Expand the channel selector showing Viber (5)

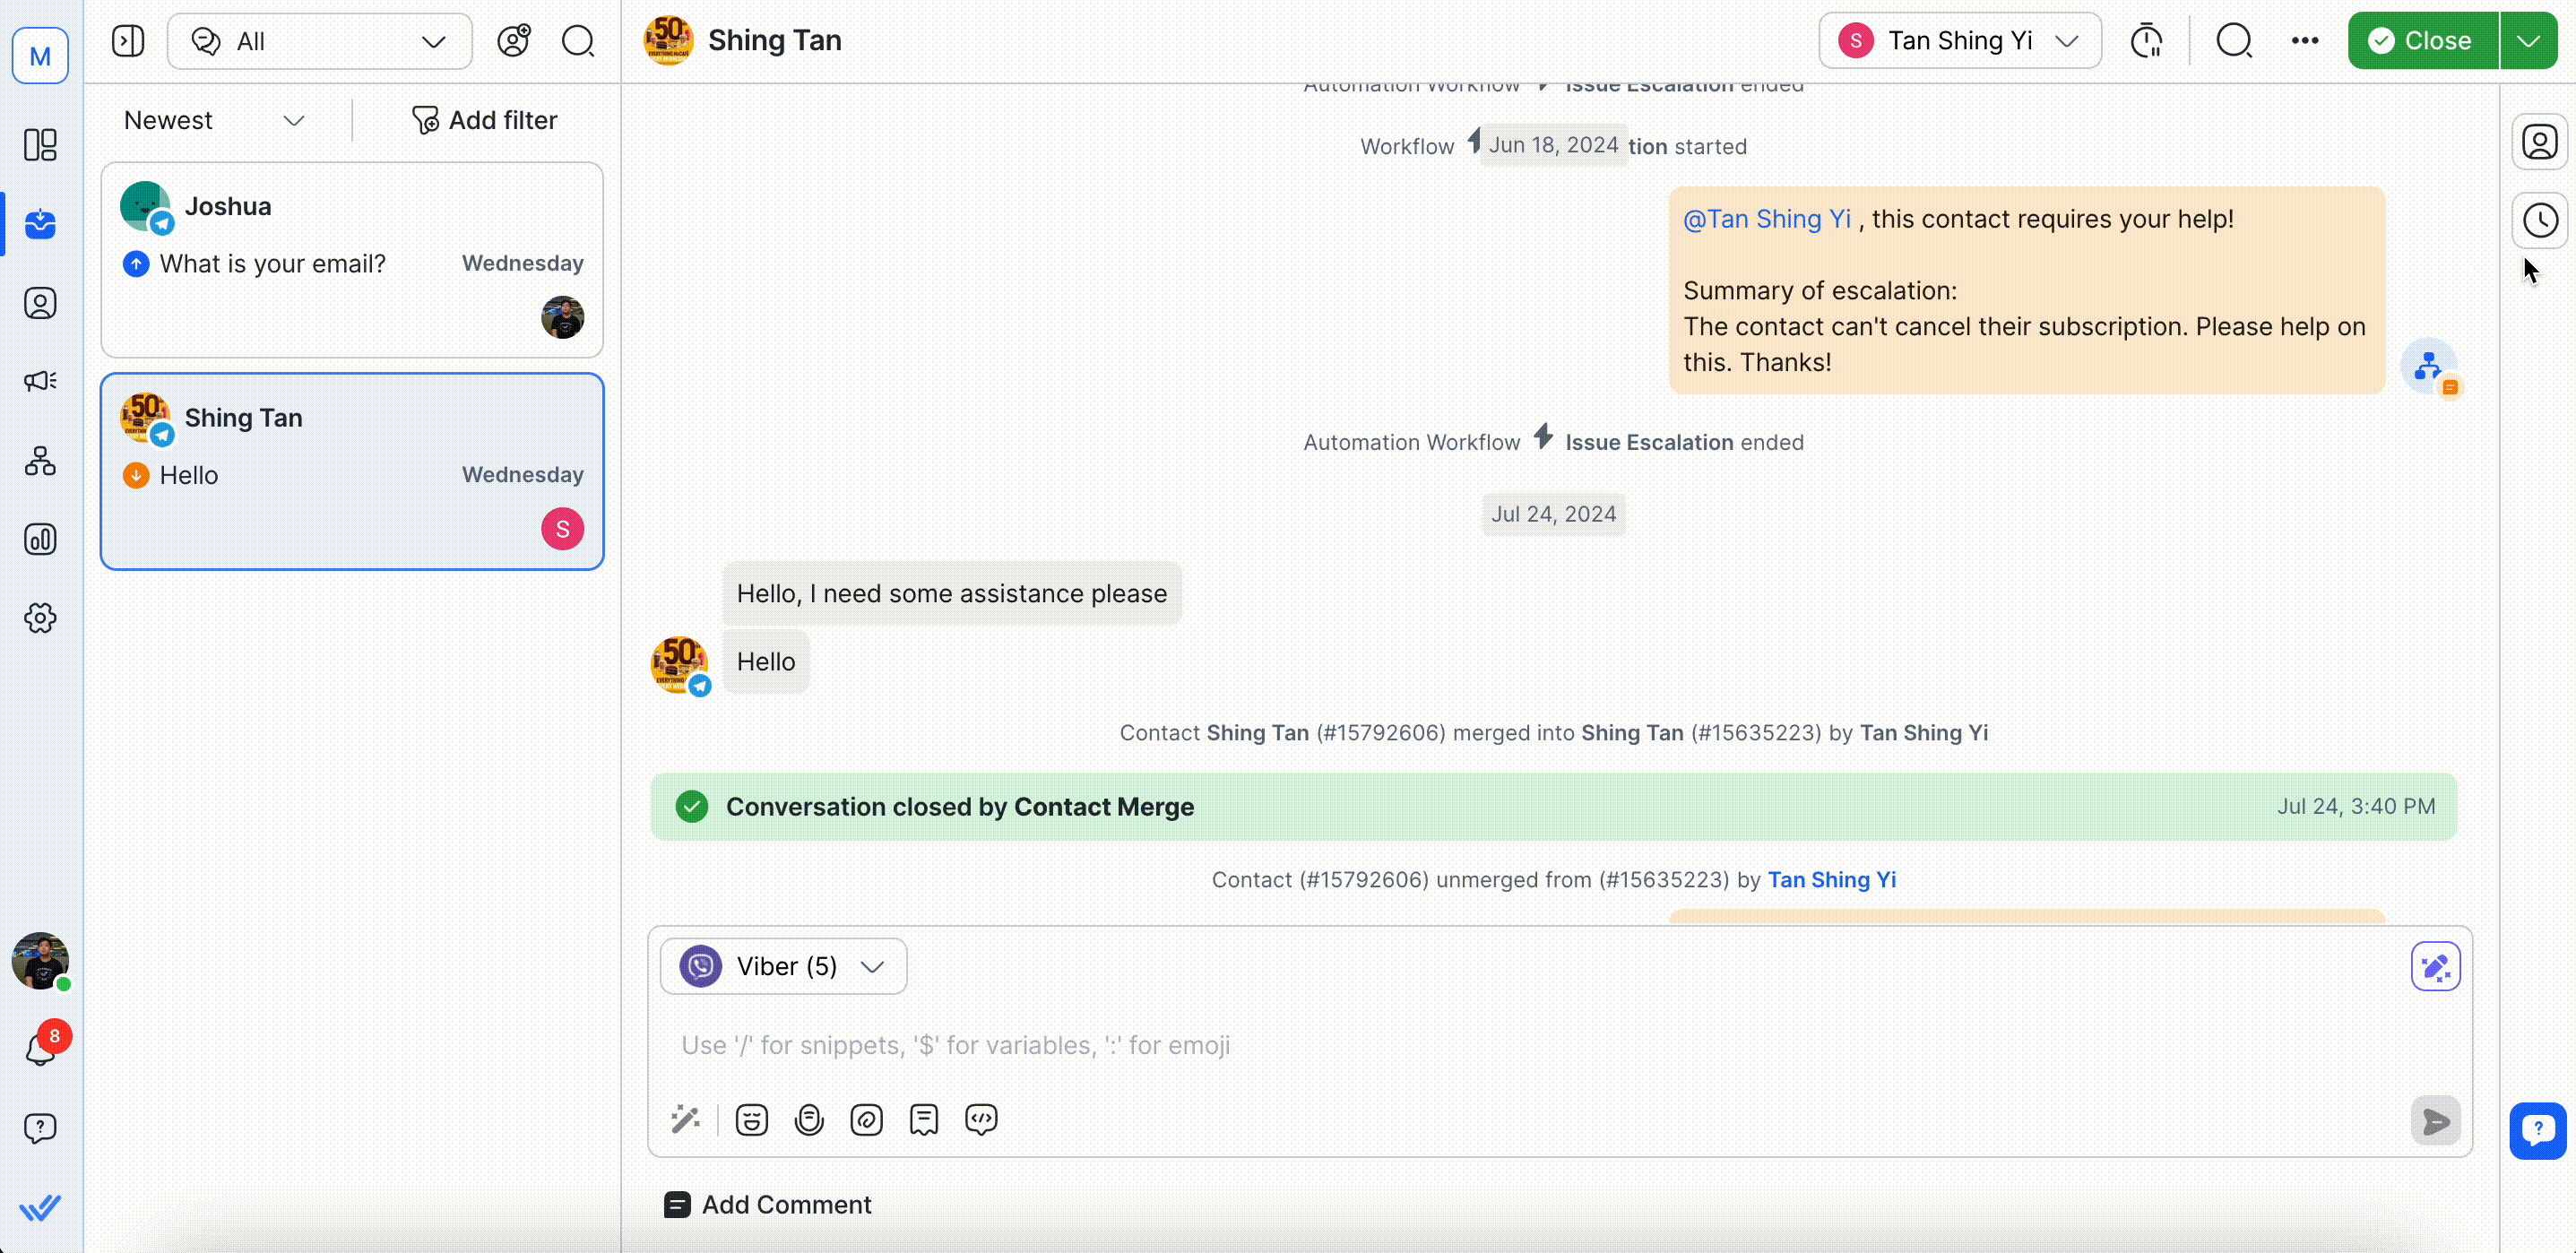[871, 966]
